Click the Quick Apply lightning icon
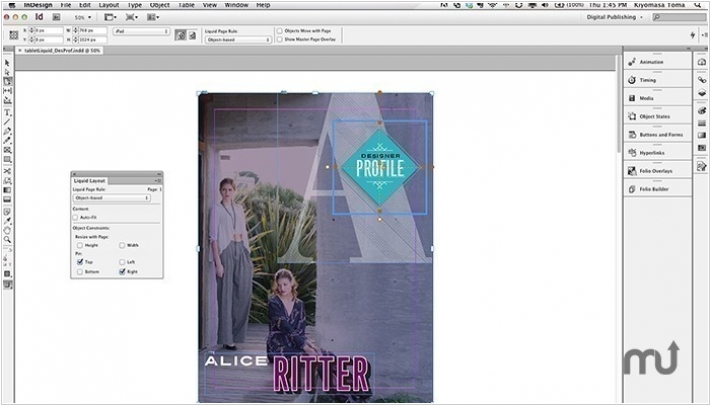The width and height of the screenshot is (710, 405). 692,35
